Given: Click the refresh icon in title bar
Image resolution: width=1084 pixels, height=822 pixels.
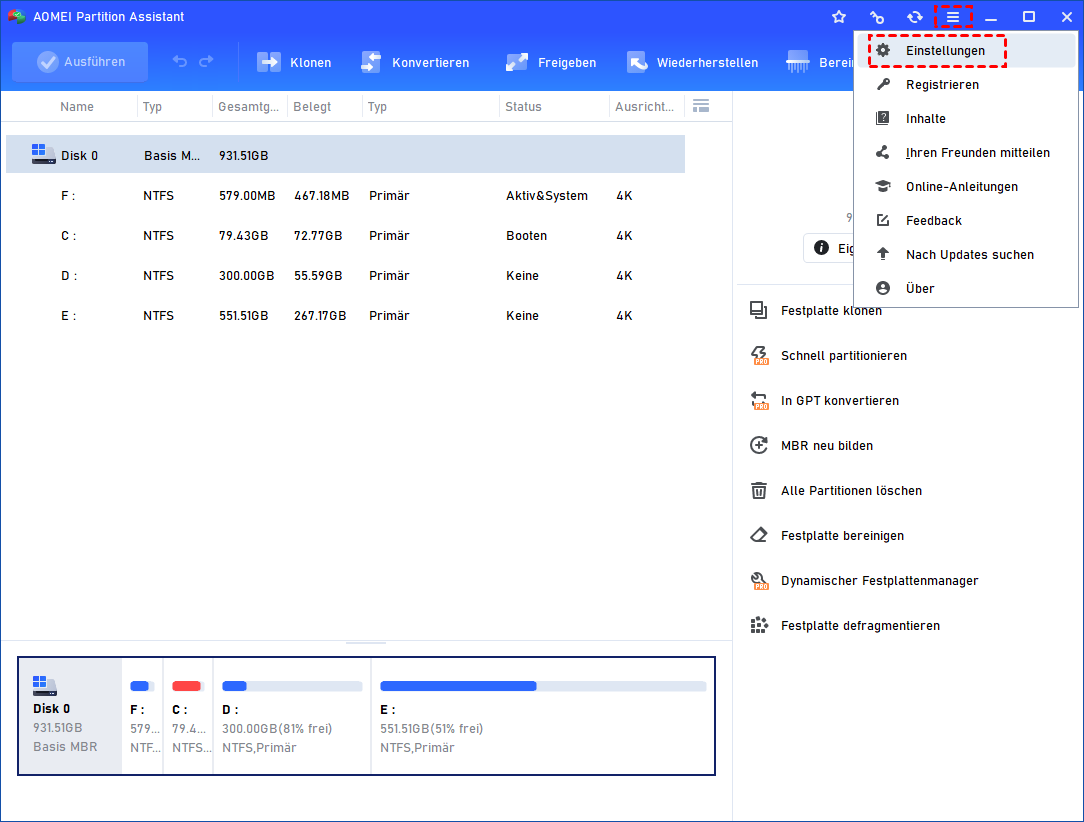Looking at the screenshot, I should (915, 17).
